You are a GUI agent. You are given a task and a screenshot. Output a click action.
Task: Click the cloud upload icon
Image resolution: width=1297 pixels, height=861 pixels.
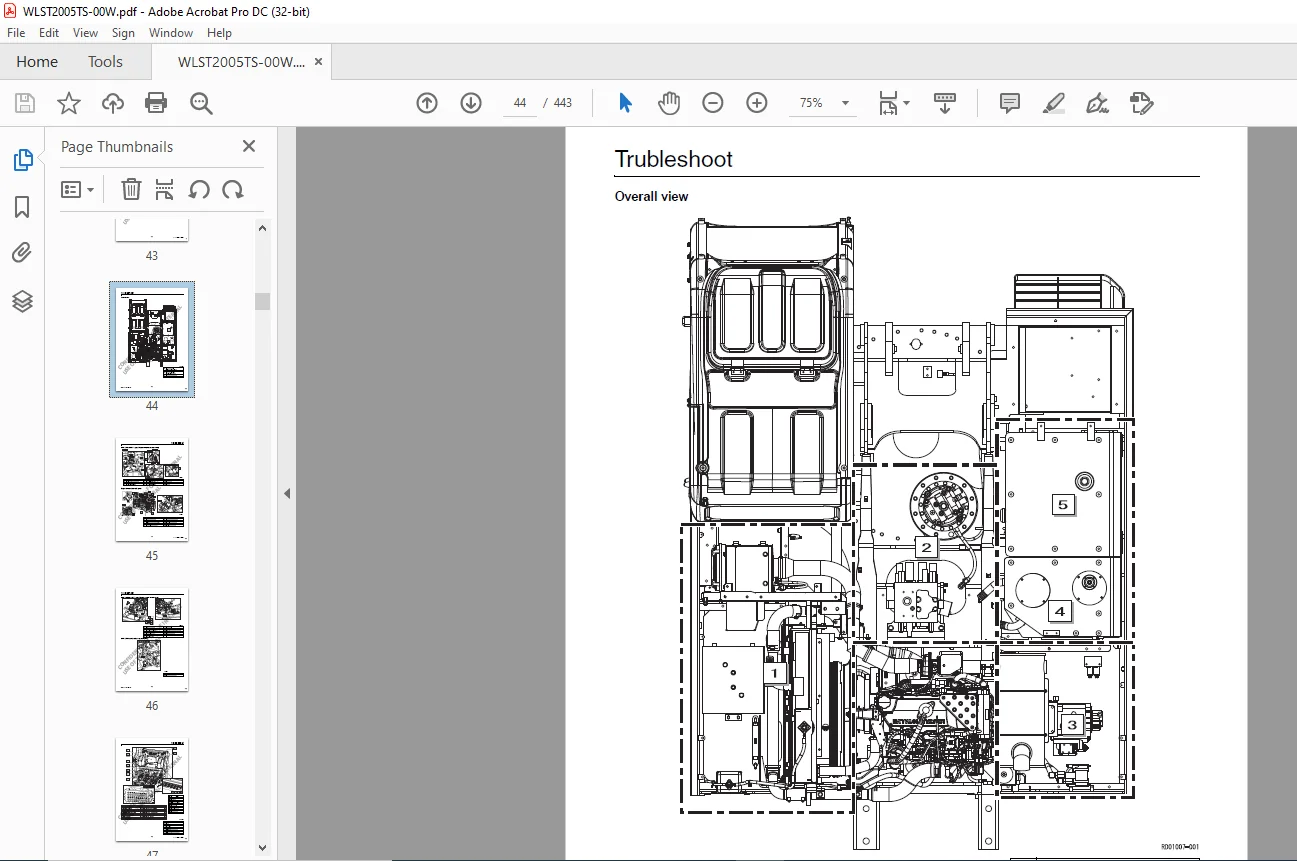pyautogui.click(x=113, y=103)
